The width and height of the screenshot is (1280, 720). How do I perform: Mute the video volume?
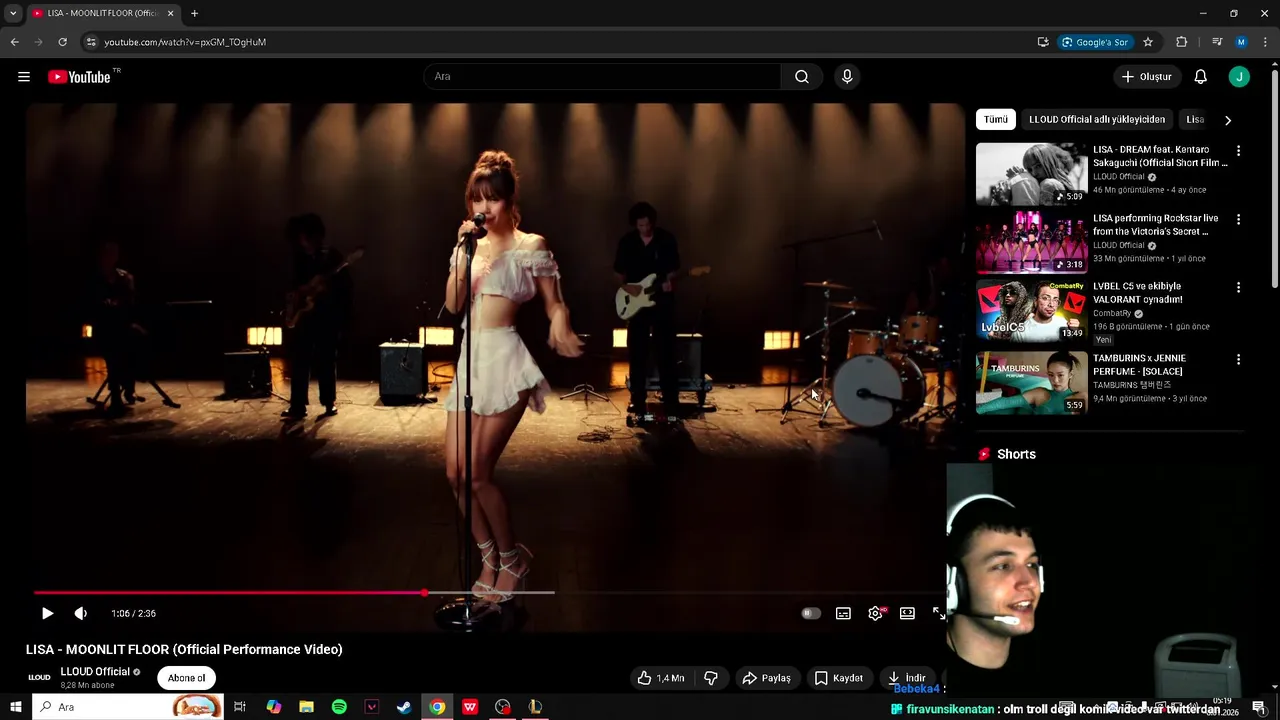[81, 613]
